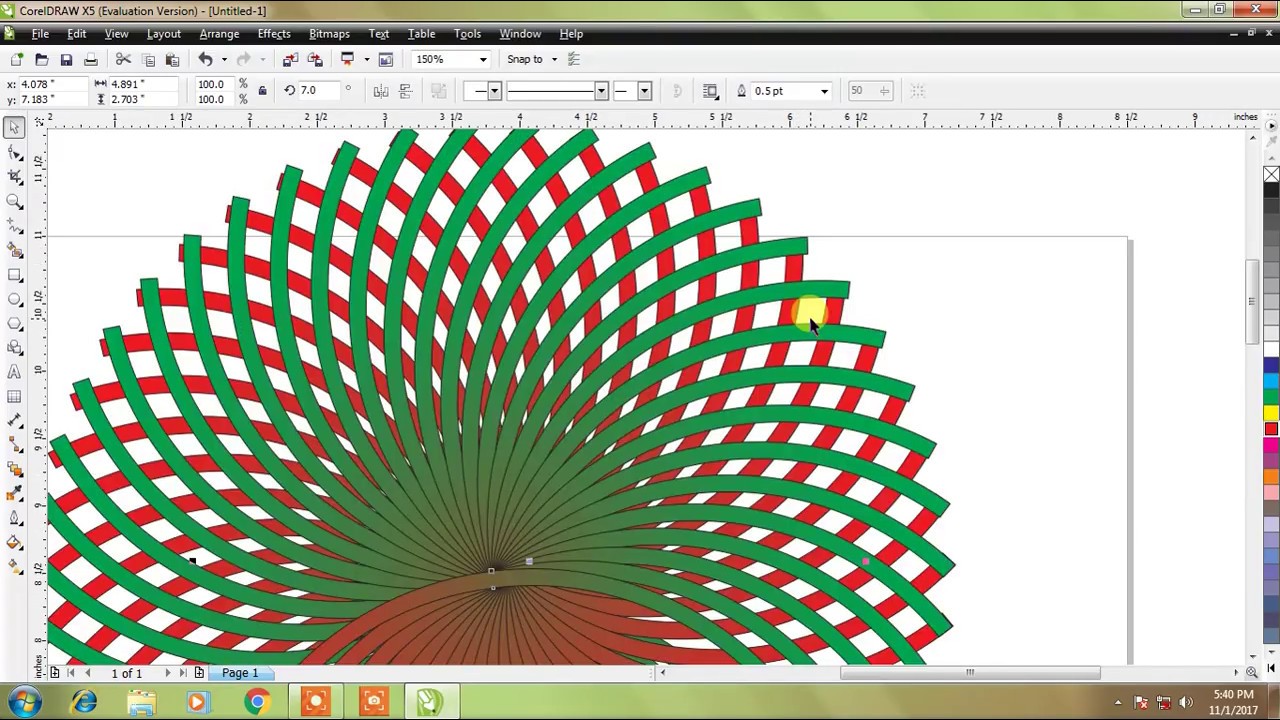Open the Tools menu

tap(467, 34)
